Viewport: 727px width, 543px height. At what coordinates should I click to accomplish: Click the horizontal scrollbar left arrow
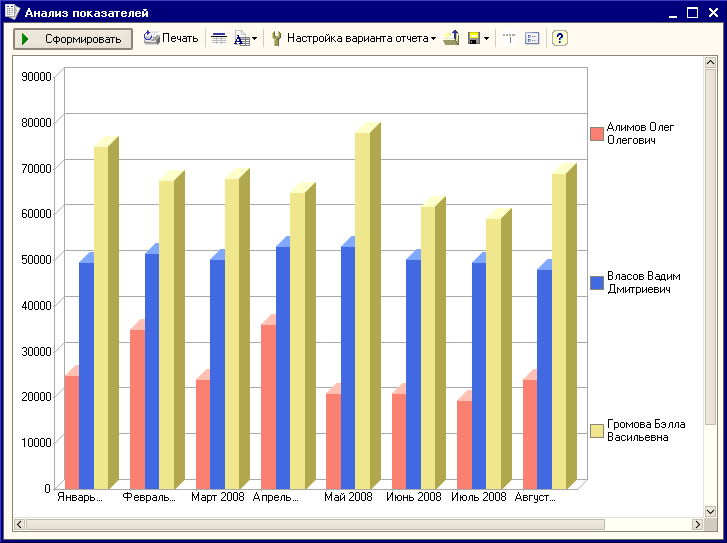pyautogui.click(x=19, y=524)
